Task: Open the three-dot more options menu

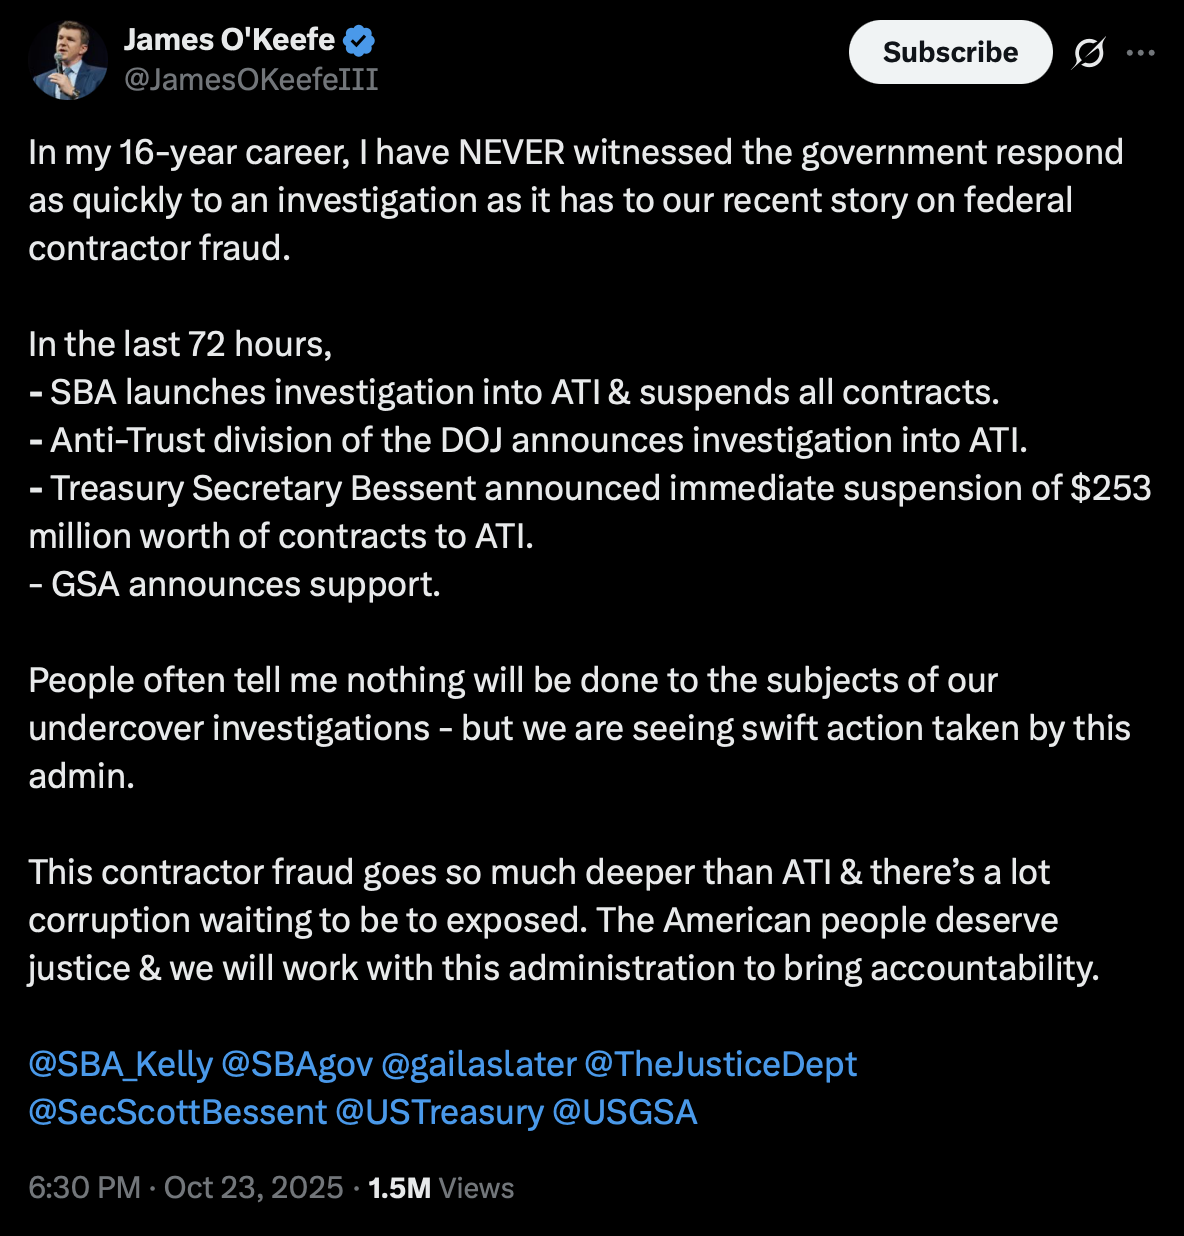Action: pyautogui.click(x=1141, y=53)
